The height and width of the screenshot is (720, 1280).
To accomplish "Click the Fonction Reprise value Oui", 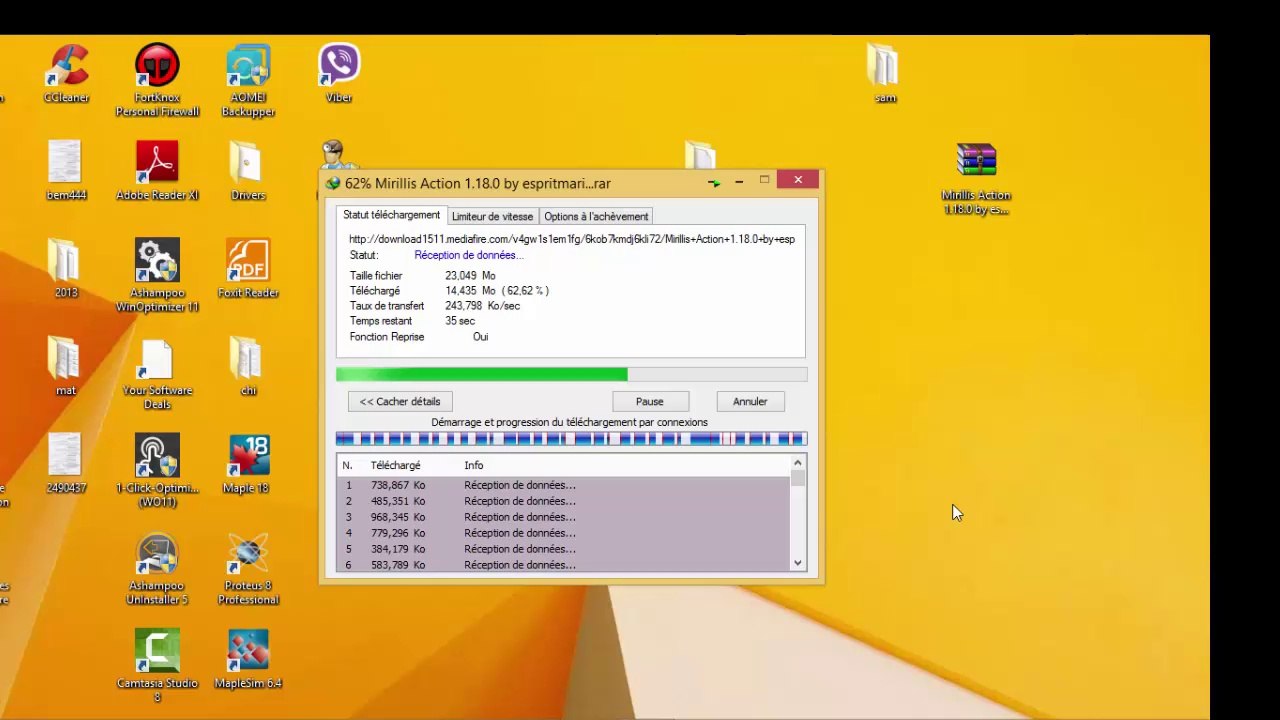I will pos(480,337).
